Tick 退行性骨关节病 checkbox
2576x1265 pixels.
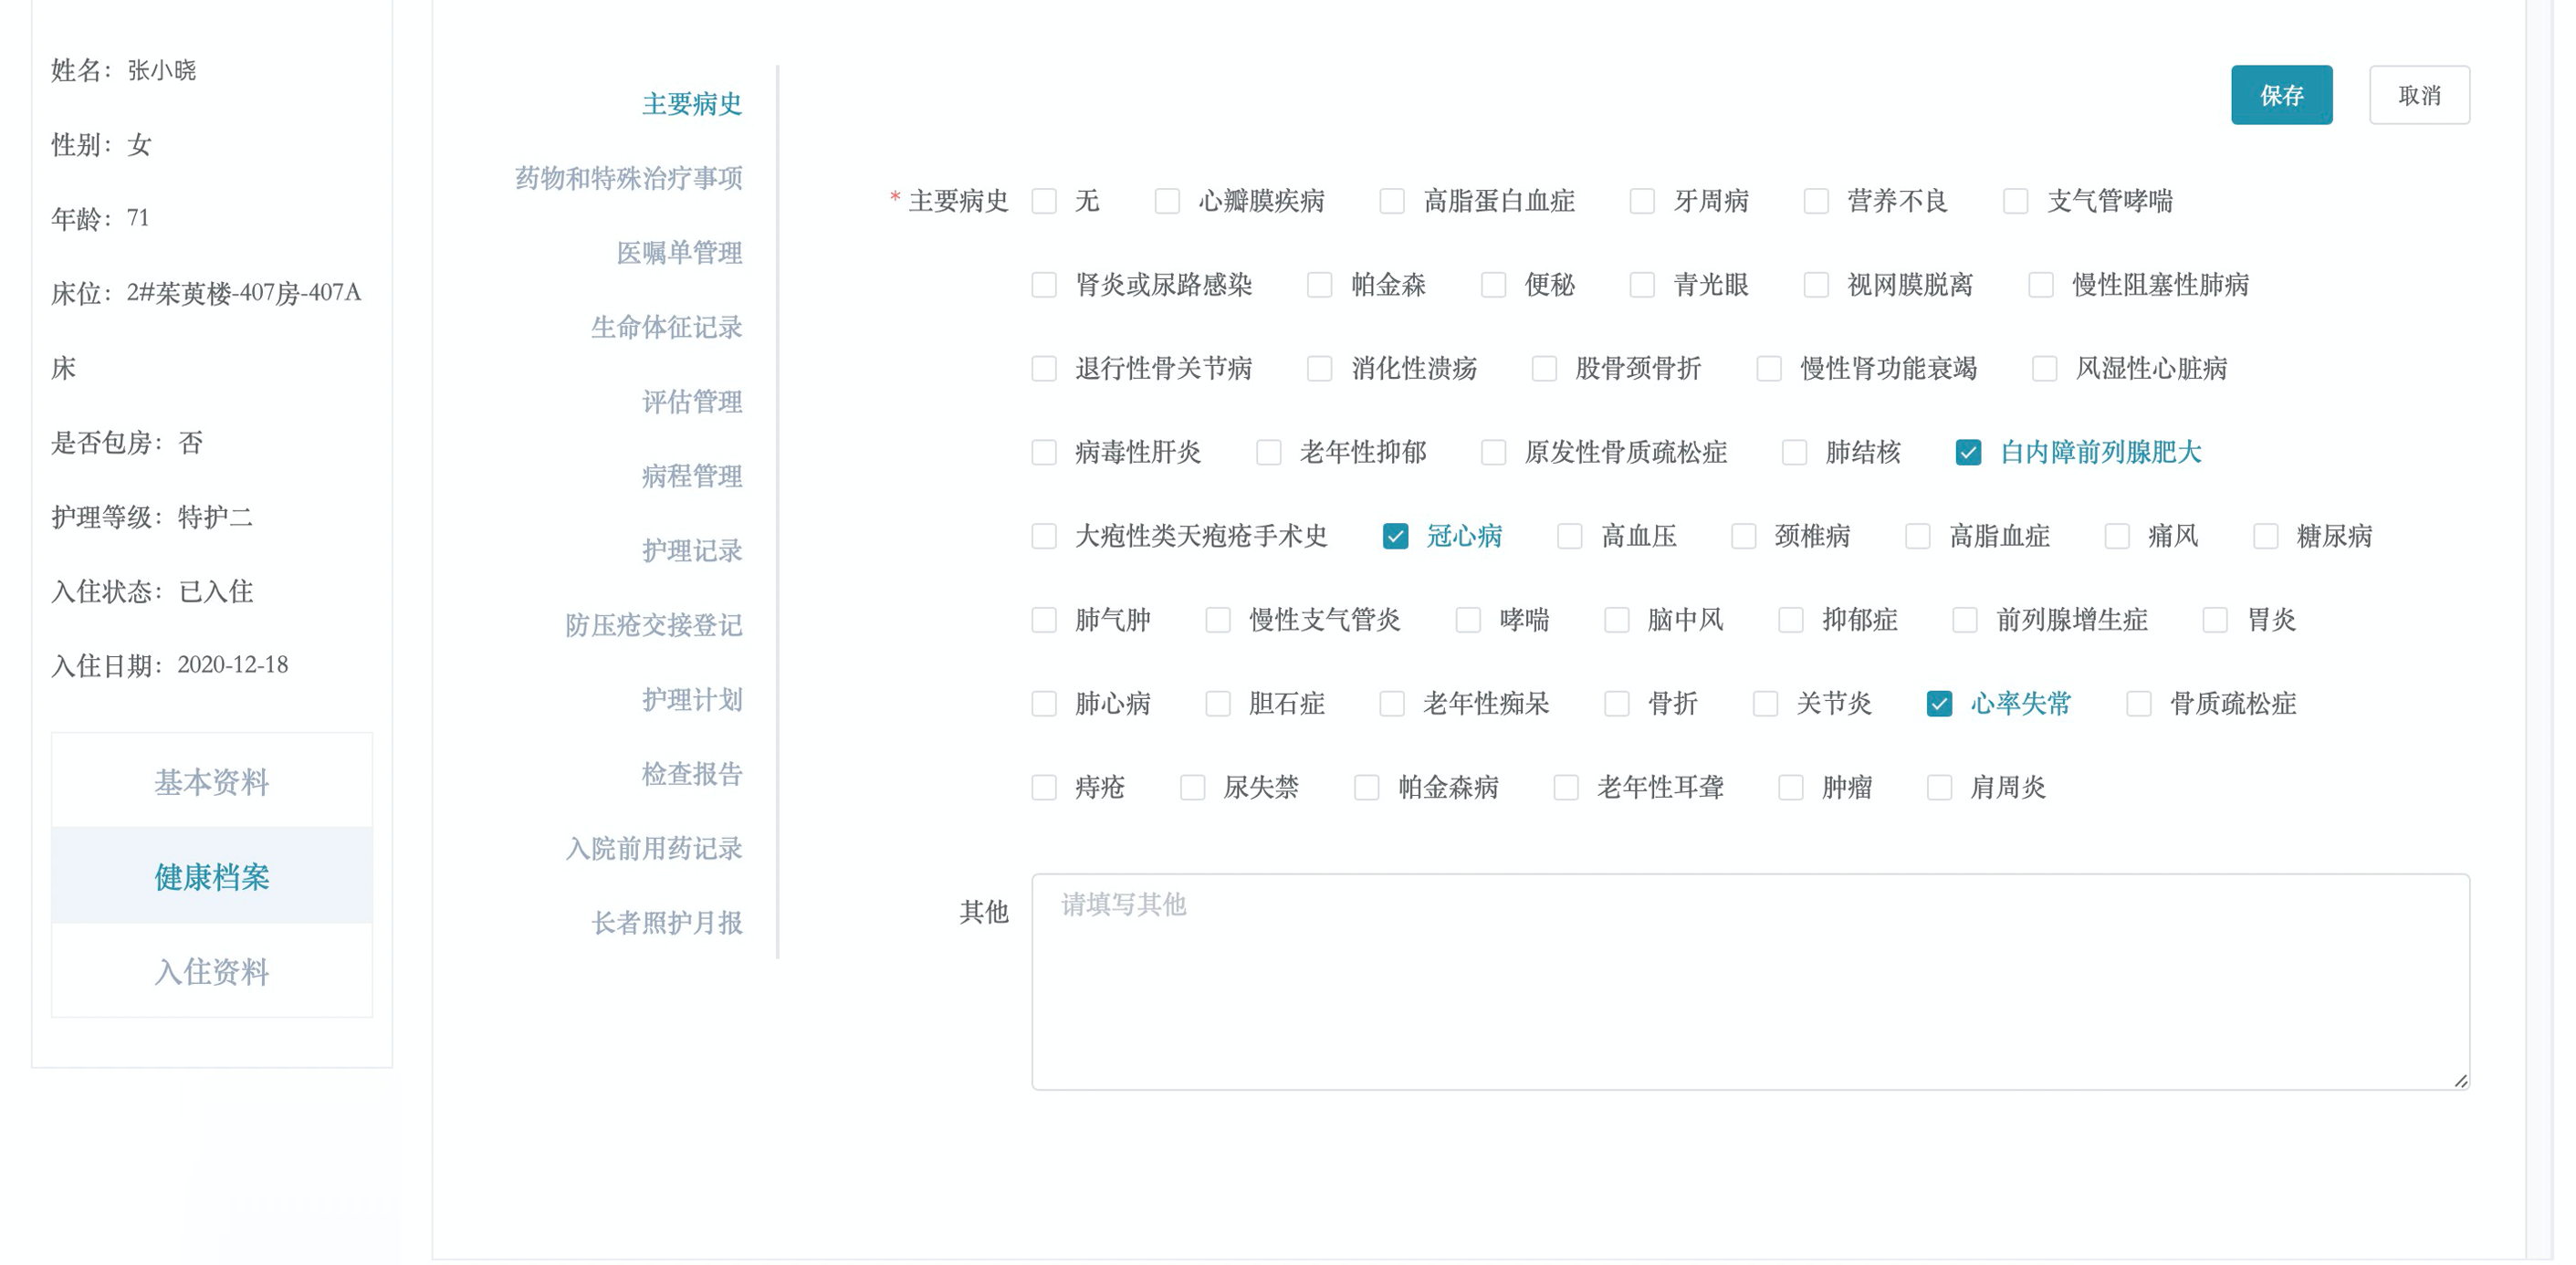[x=1044, y=369]
